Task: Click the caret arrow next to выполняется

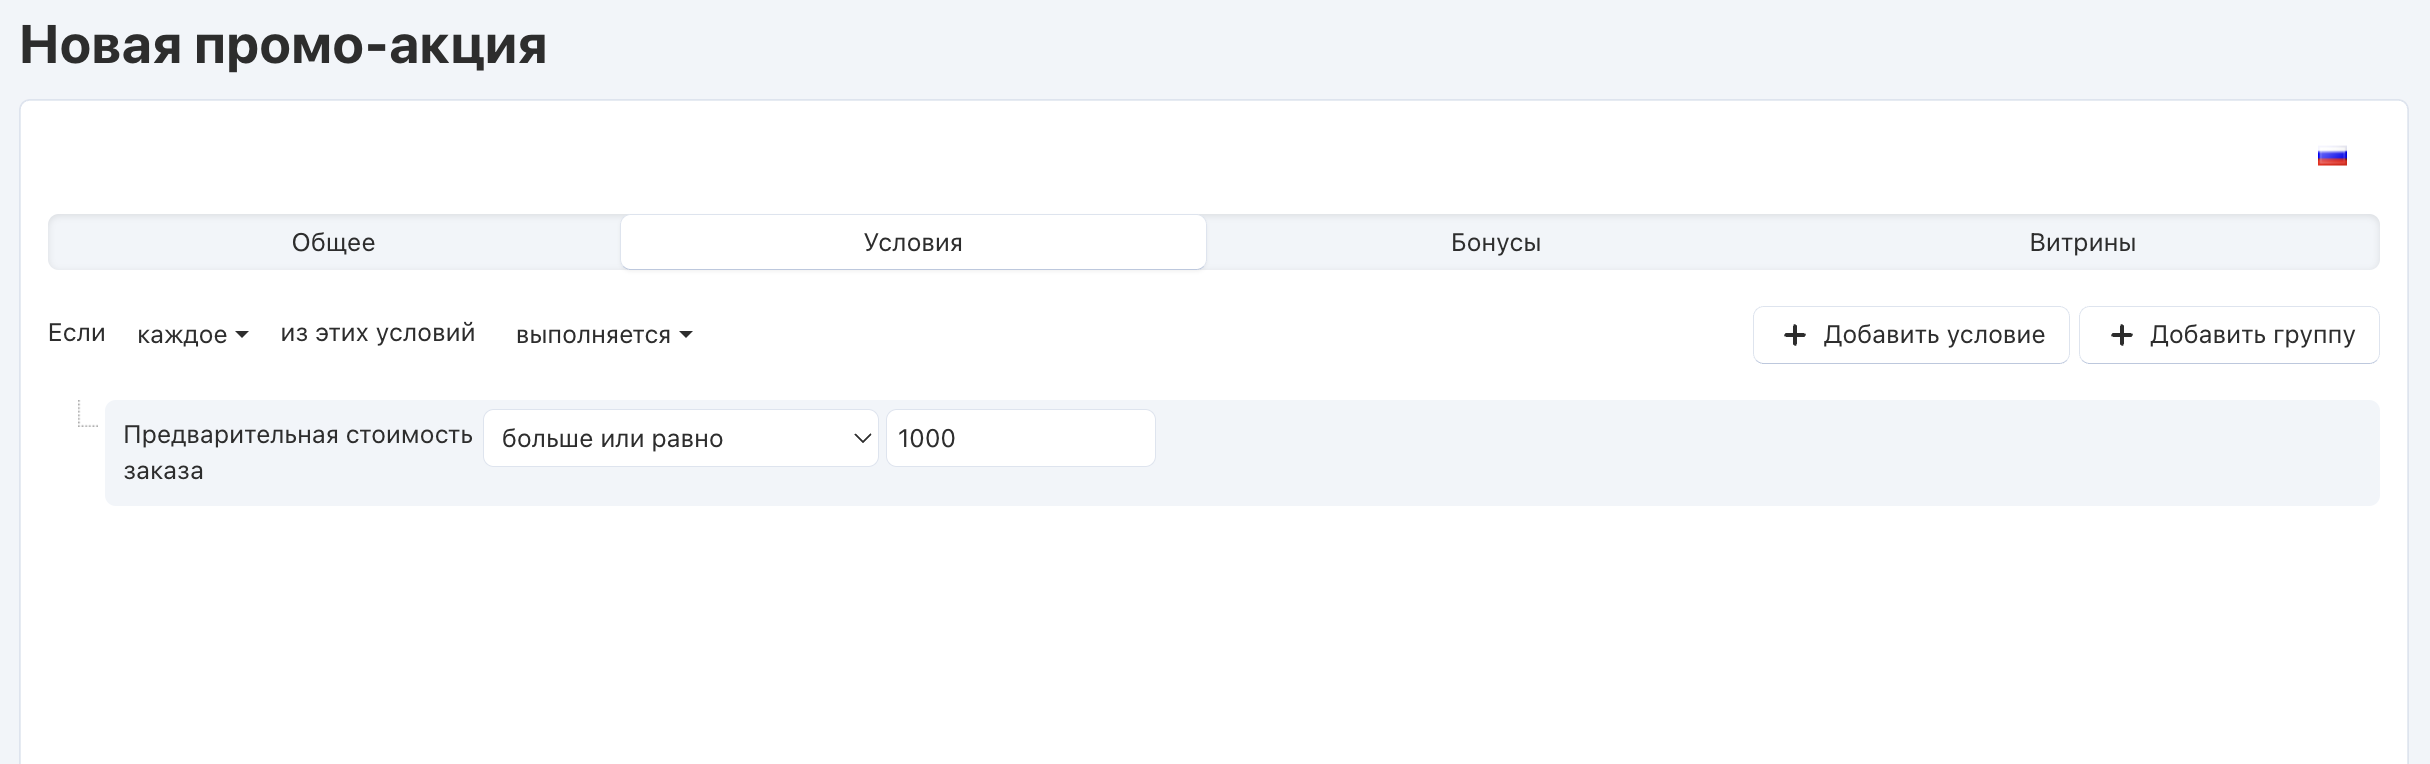Action: click(685, 335)
